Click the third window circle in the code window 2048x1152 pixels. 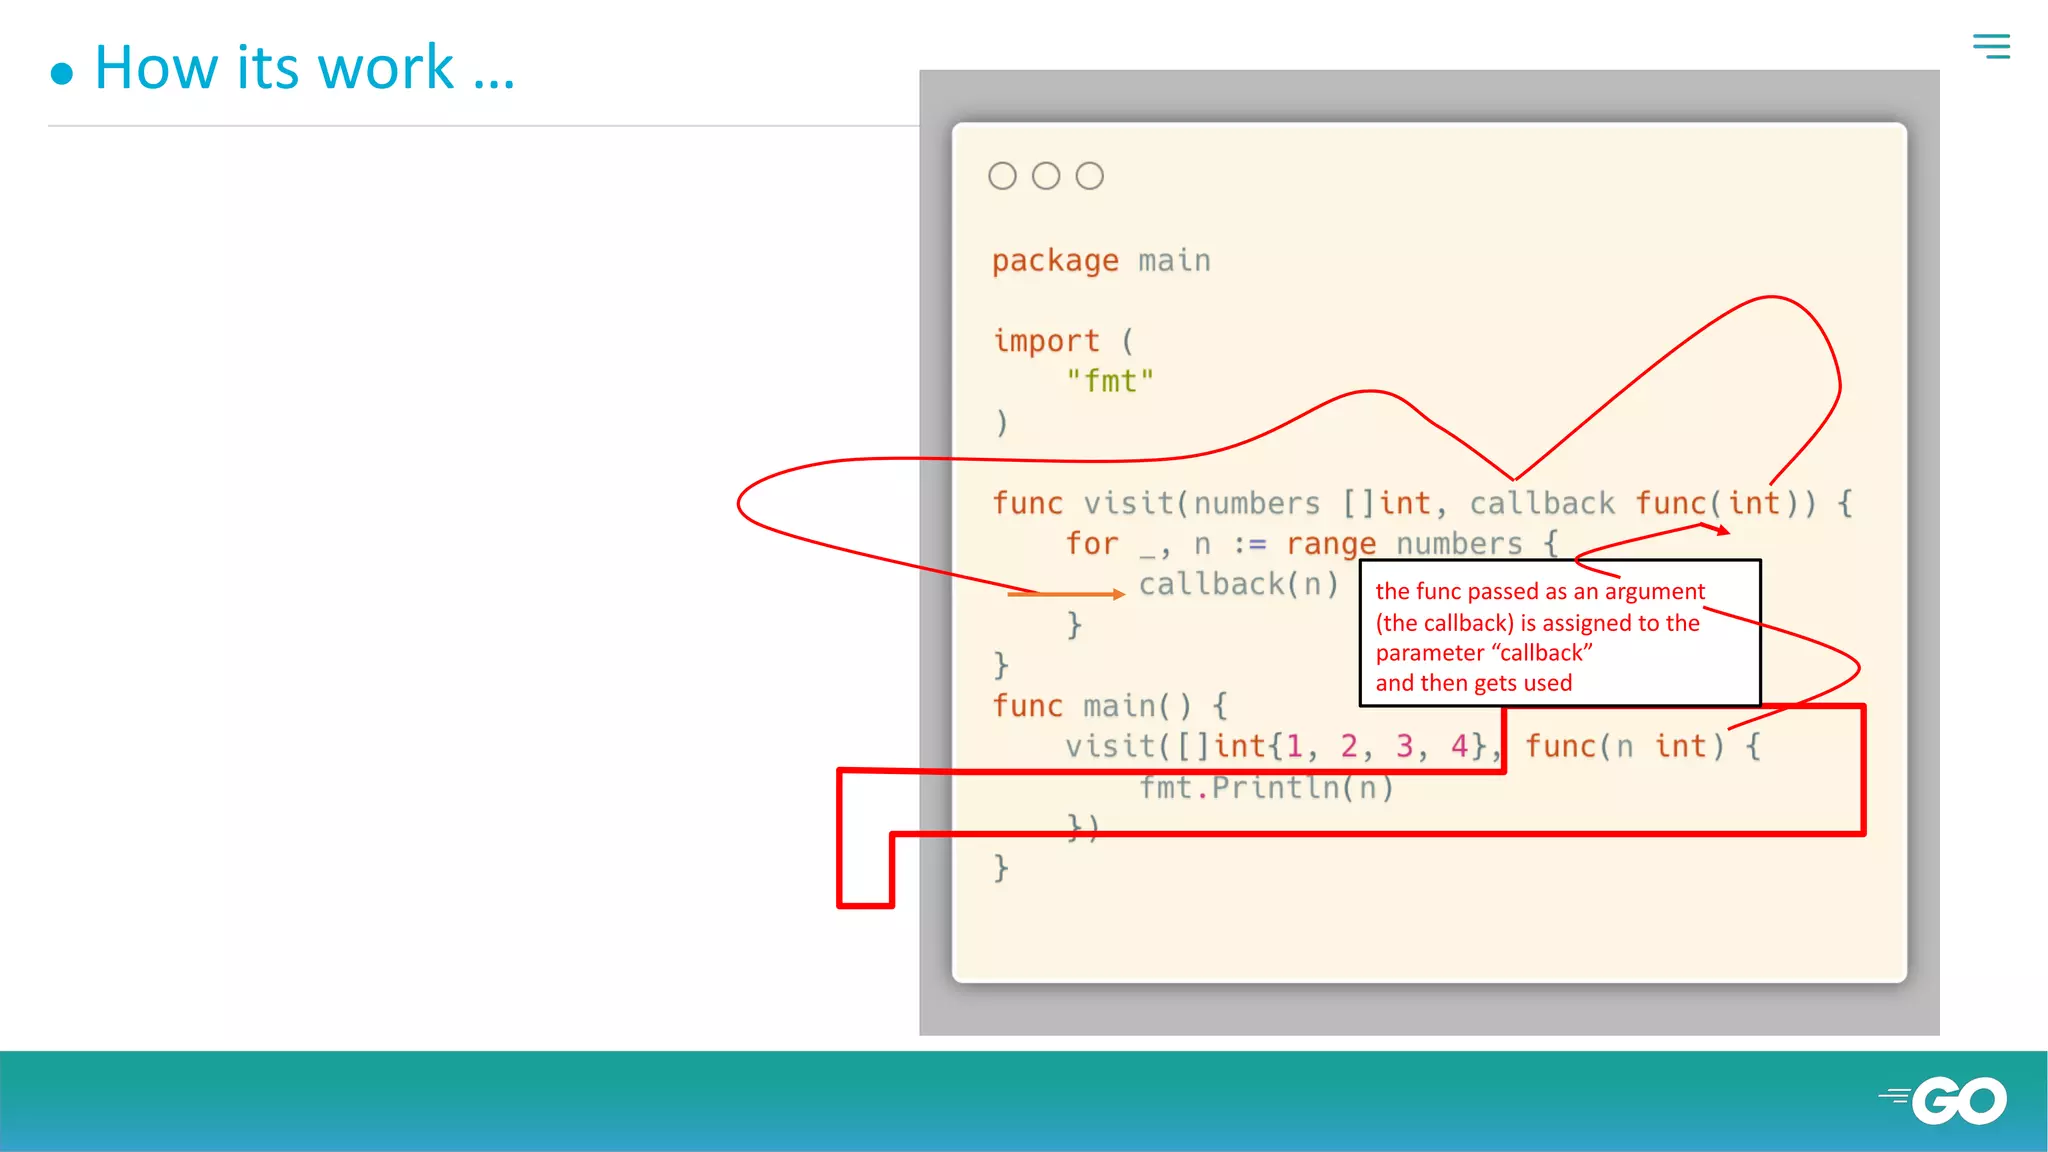1090,176
